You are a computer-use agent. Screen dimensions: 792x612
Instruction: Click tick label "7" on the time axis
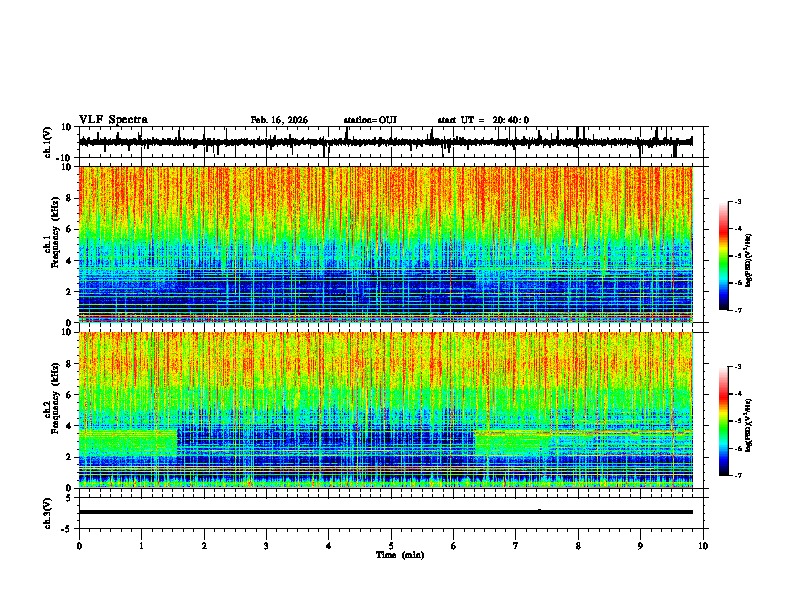[x=516, y=546]
